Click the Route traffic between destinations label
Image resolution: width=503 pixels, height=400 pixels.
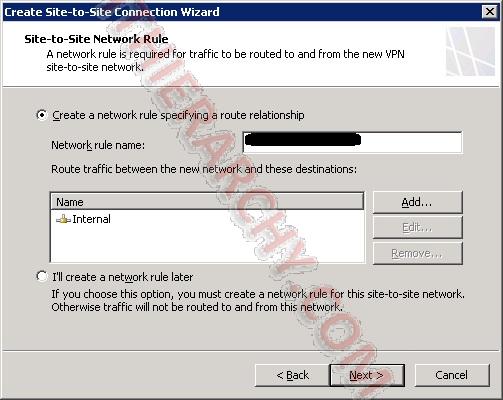tap(204, 169)
